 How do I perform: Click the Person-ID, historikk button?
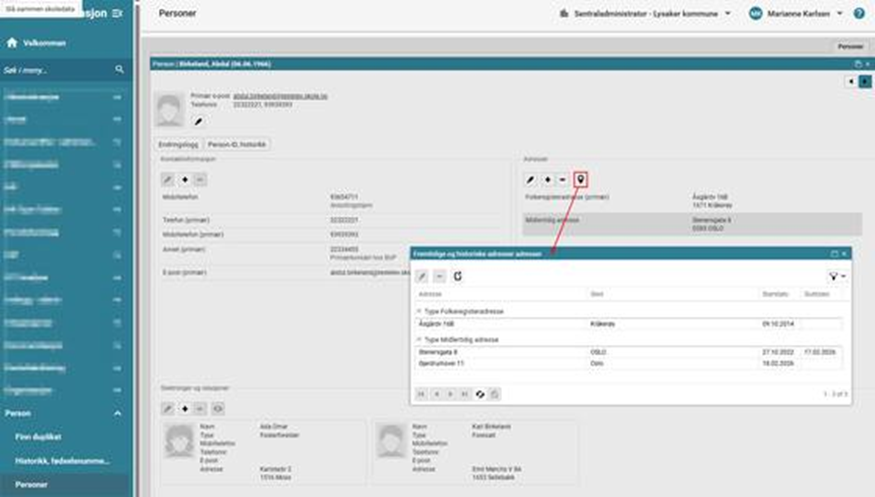point(236,144)
